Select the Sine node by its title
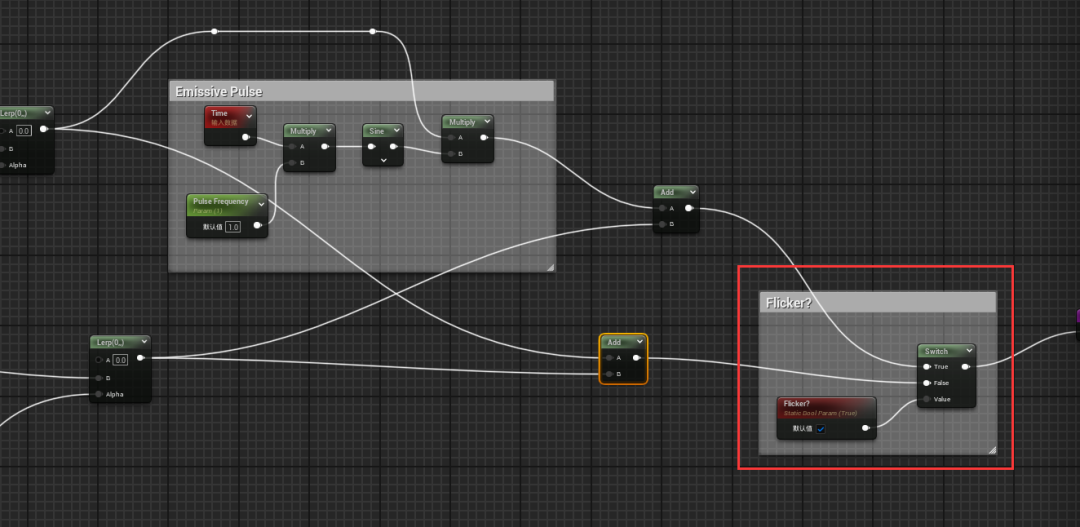The width and height of the screenshot is (1080, 527). point(377,130)
